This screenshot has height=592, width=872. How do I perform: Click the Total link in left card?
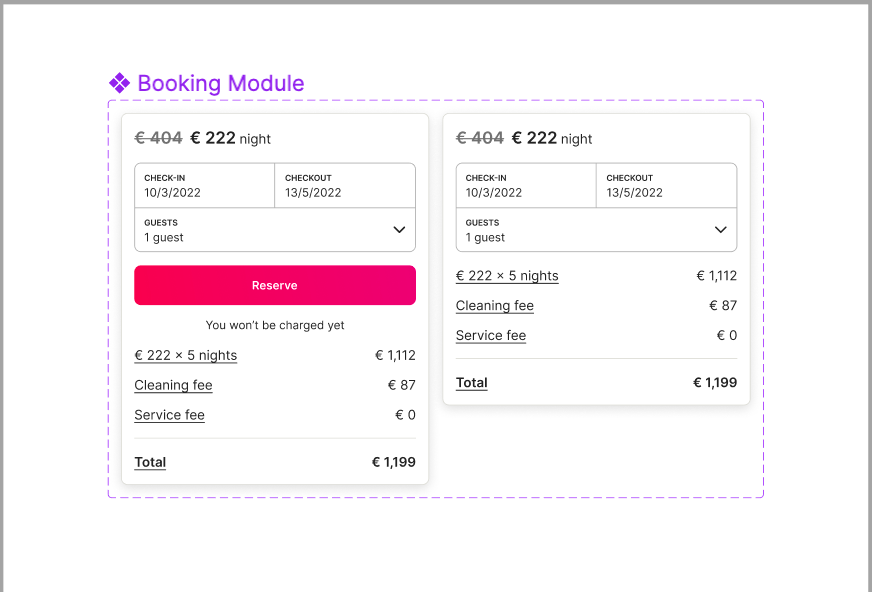150,462
